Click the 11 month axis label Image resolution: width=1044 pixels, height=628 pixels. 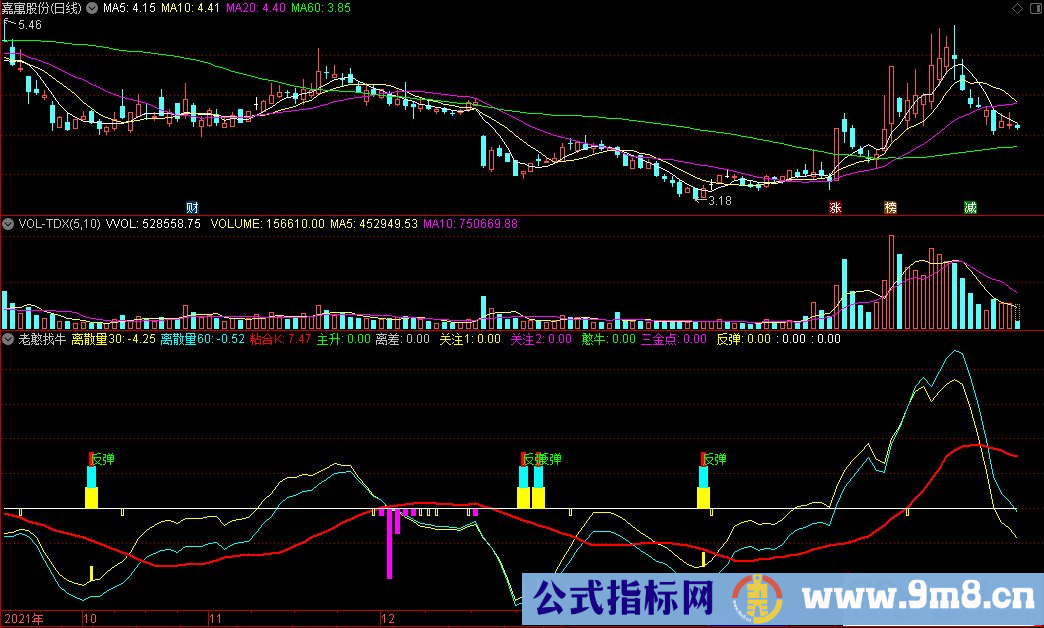click(x=215, y=619)
